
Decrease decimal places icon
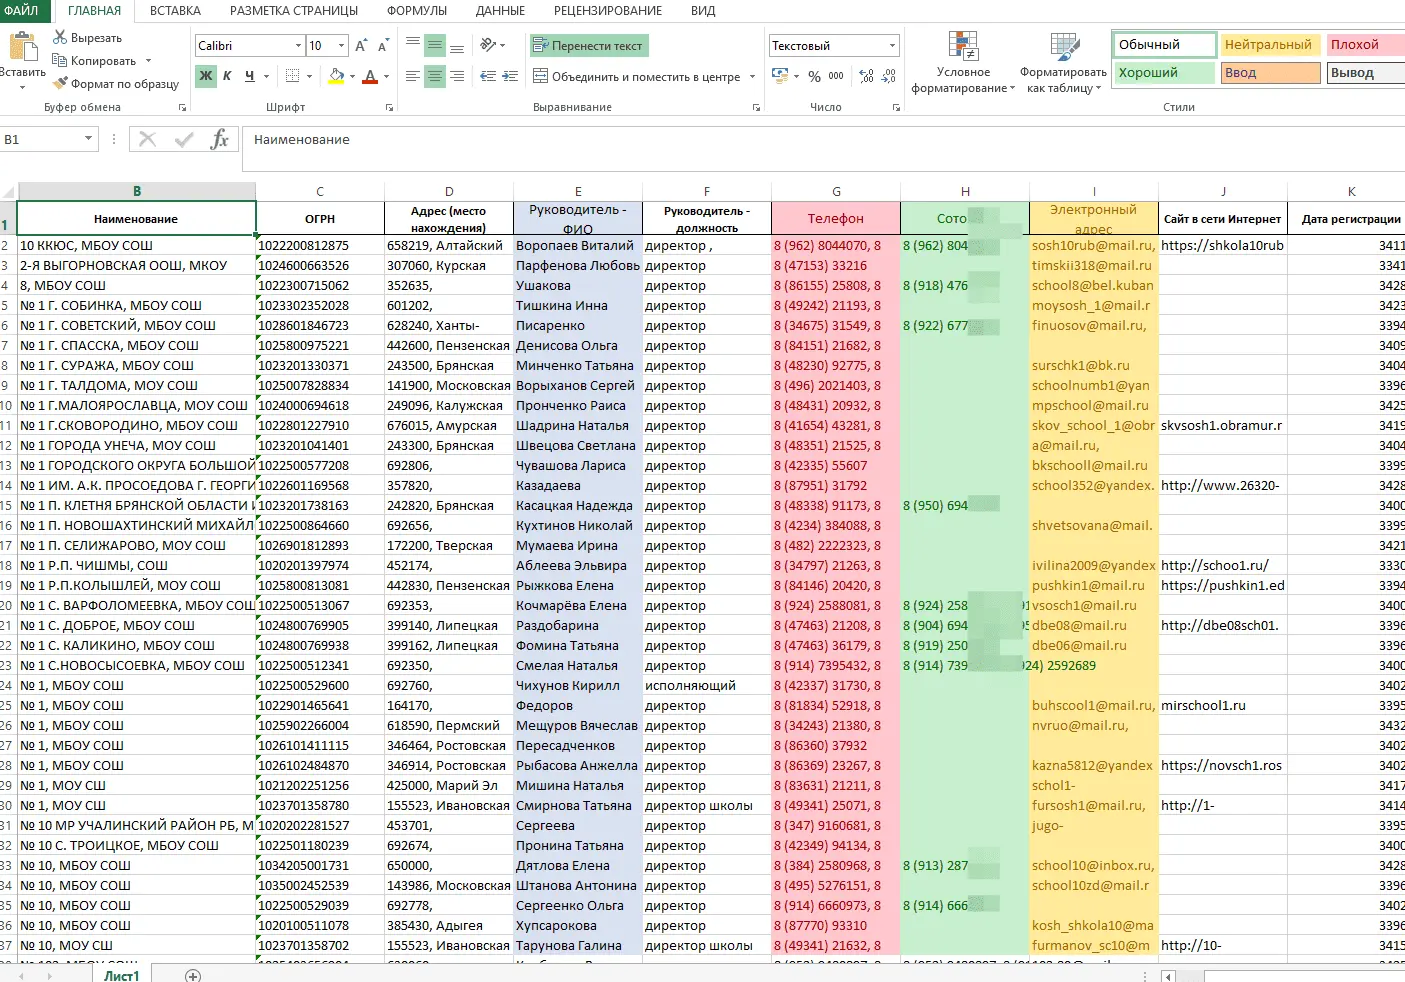pos(888,76)
